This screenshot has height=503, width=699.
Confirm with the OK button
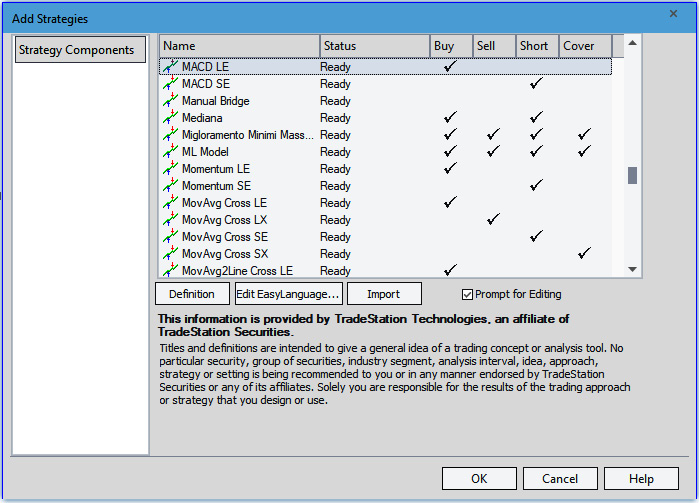coord(479,478)
